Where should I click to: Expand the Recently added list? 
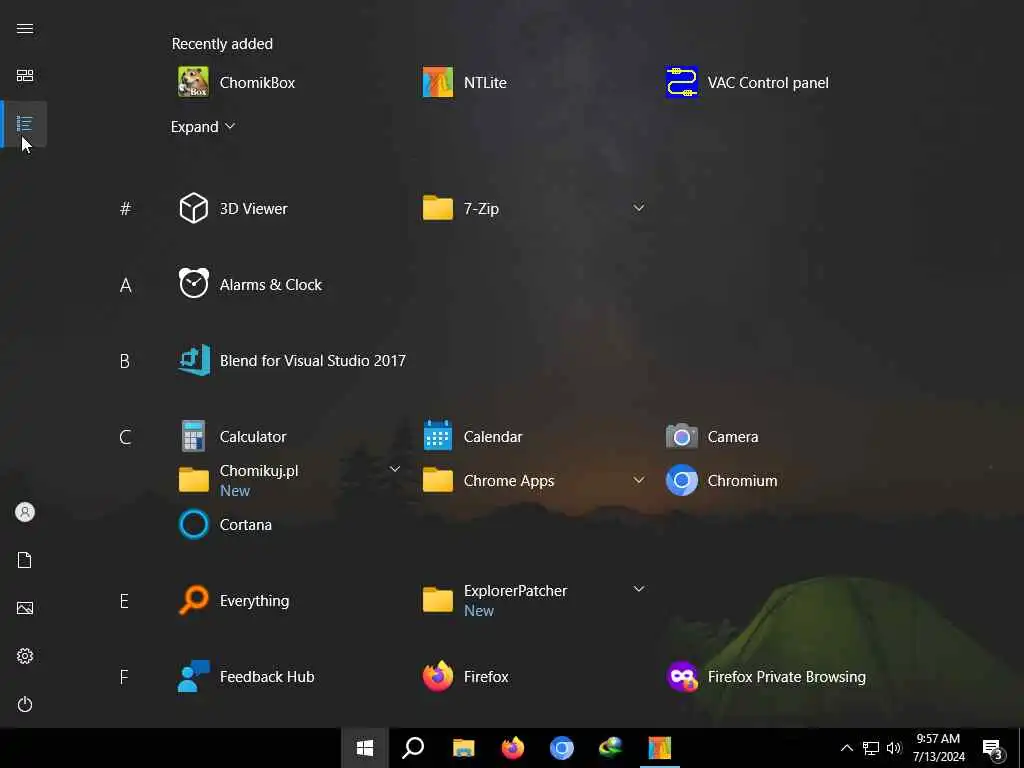pos(202,127)
